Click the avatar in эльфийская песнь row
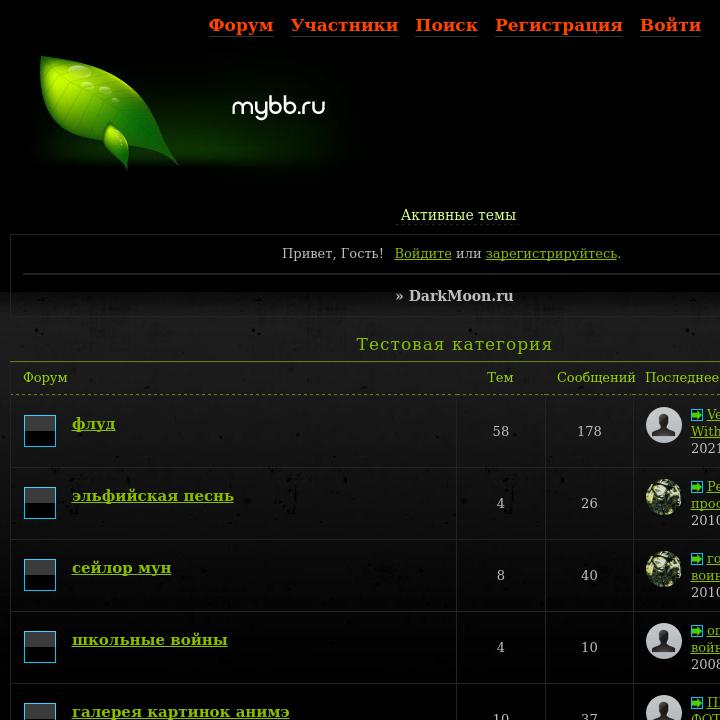Viewport: 720px width, 720px height. 664,497
